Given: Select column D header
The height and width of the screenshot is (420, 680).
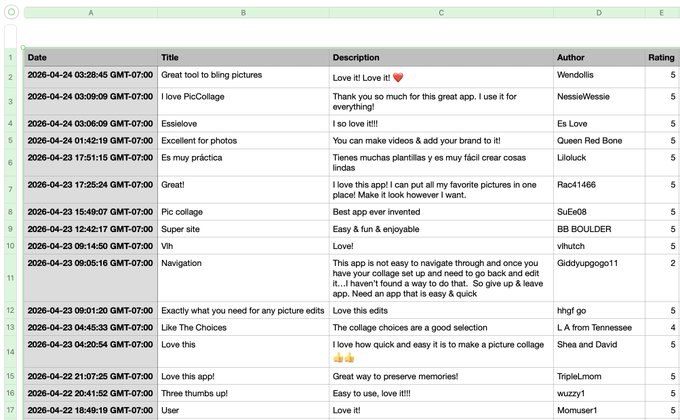Looking at the screenshot, I should pos(599,13).
